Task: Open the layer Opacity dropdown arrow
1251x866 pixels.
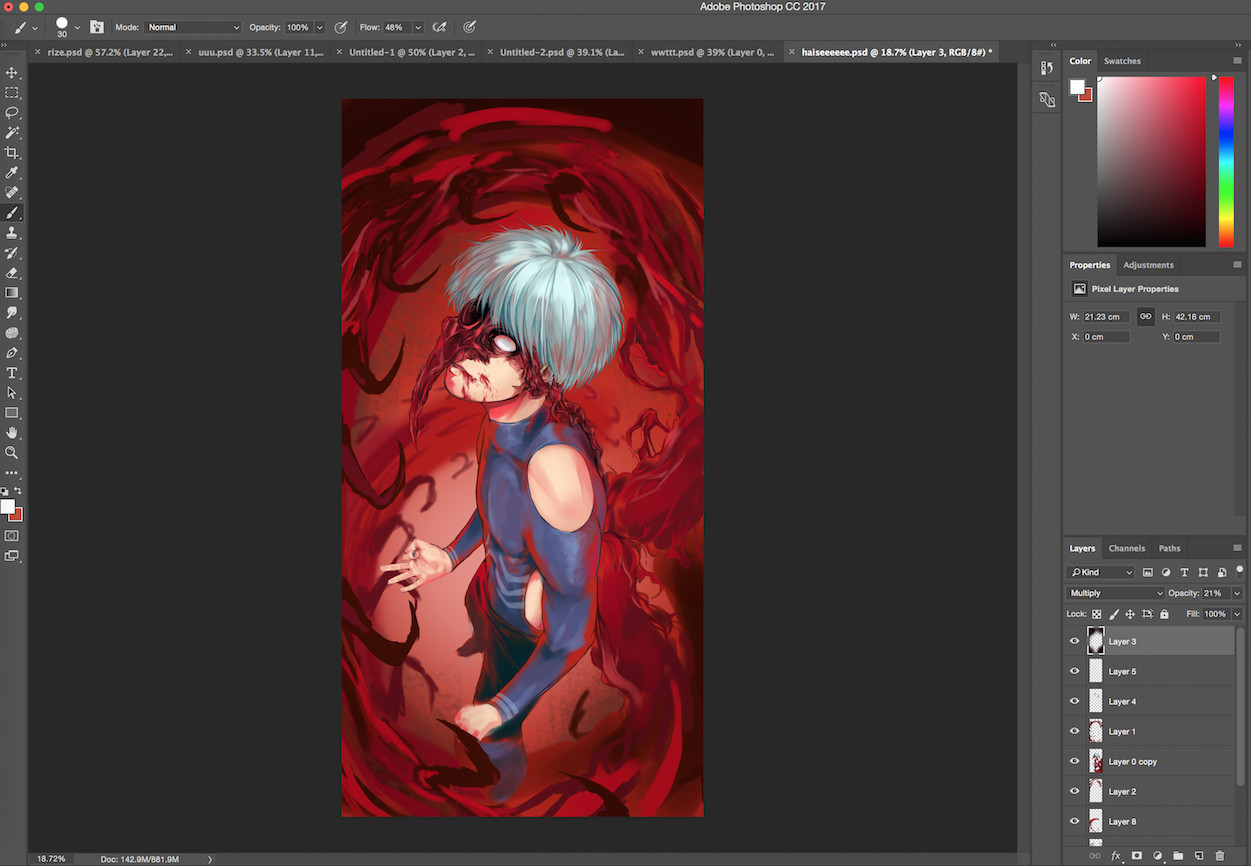Action: [1237, 593]
